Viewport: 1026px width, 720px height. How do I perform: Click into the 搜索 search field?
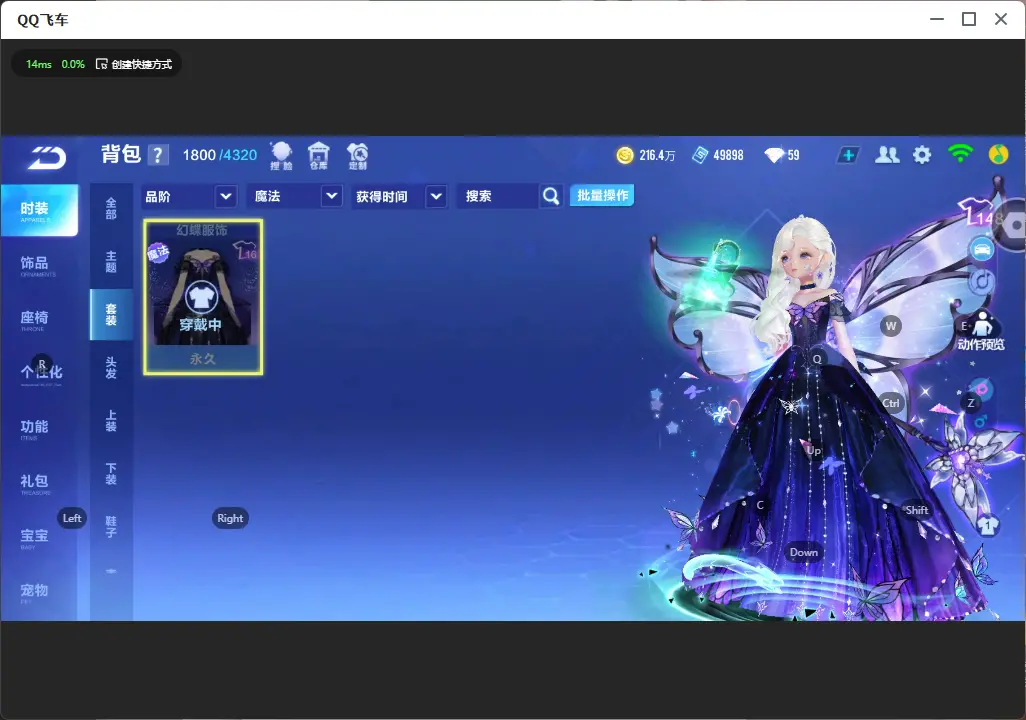click(499, 196)
